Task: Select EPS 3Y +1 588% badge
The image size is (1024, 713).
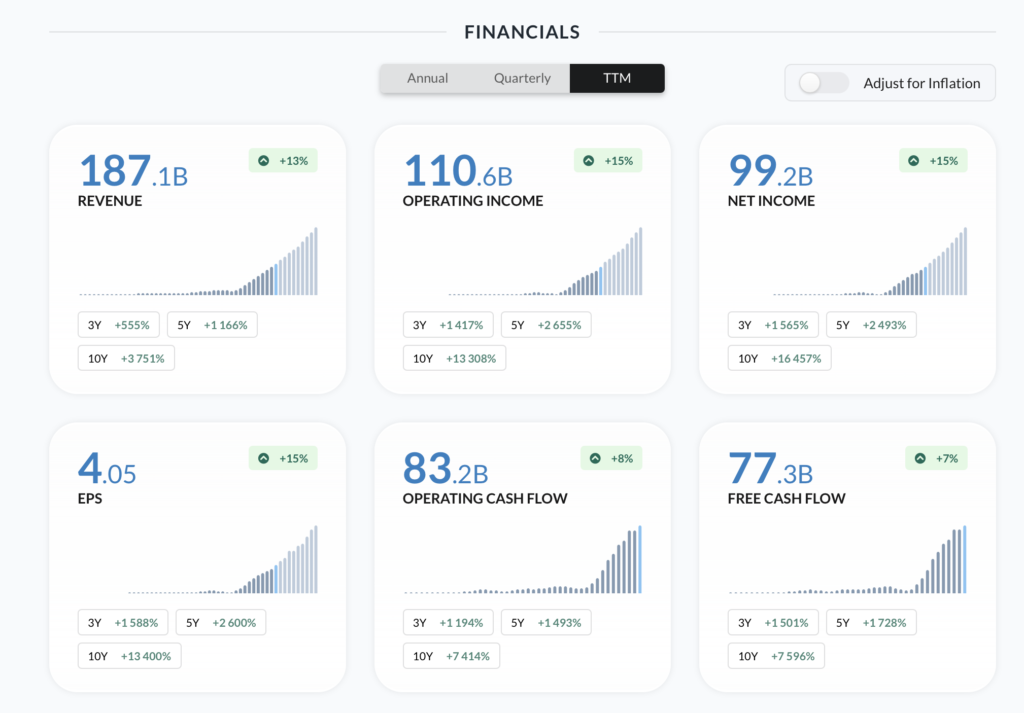Action: coord(123,623)
